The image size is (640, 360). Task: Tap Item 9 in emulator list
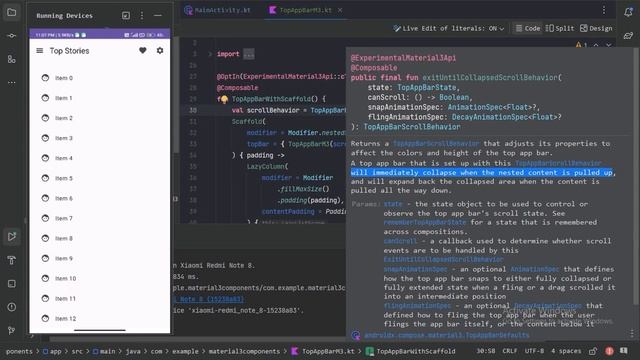click(100, 258)
